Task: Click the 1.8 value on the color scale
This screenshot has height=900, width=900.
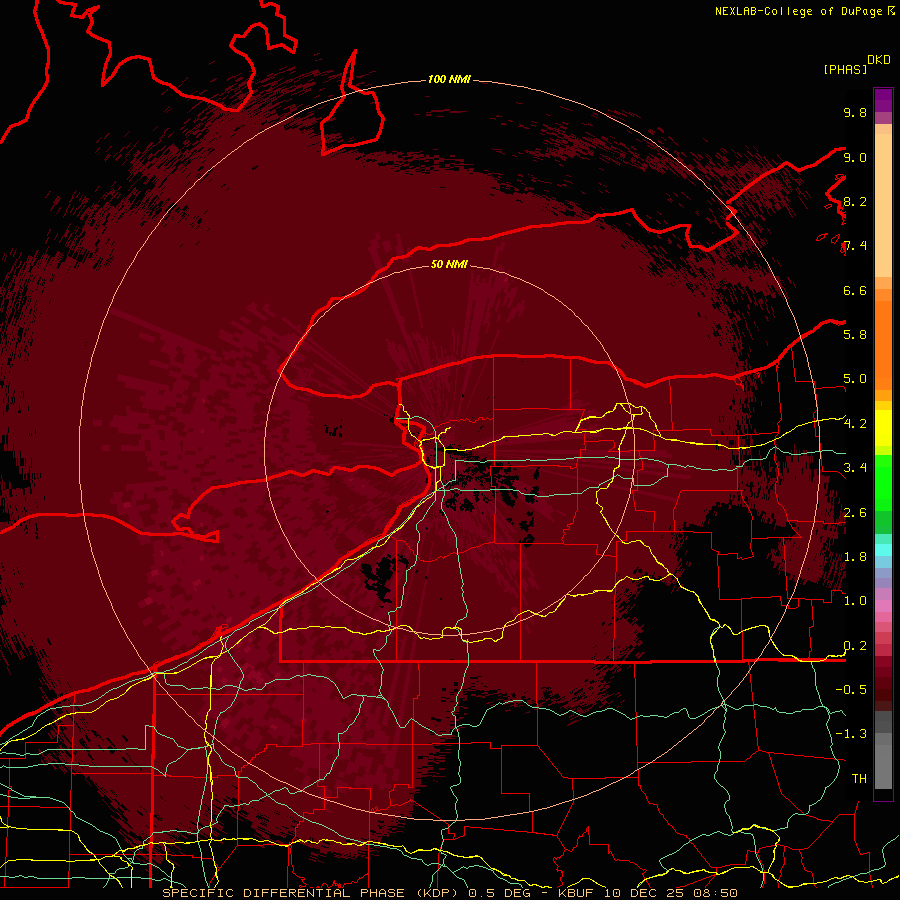Action: [x=855, y=557]
